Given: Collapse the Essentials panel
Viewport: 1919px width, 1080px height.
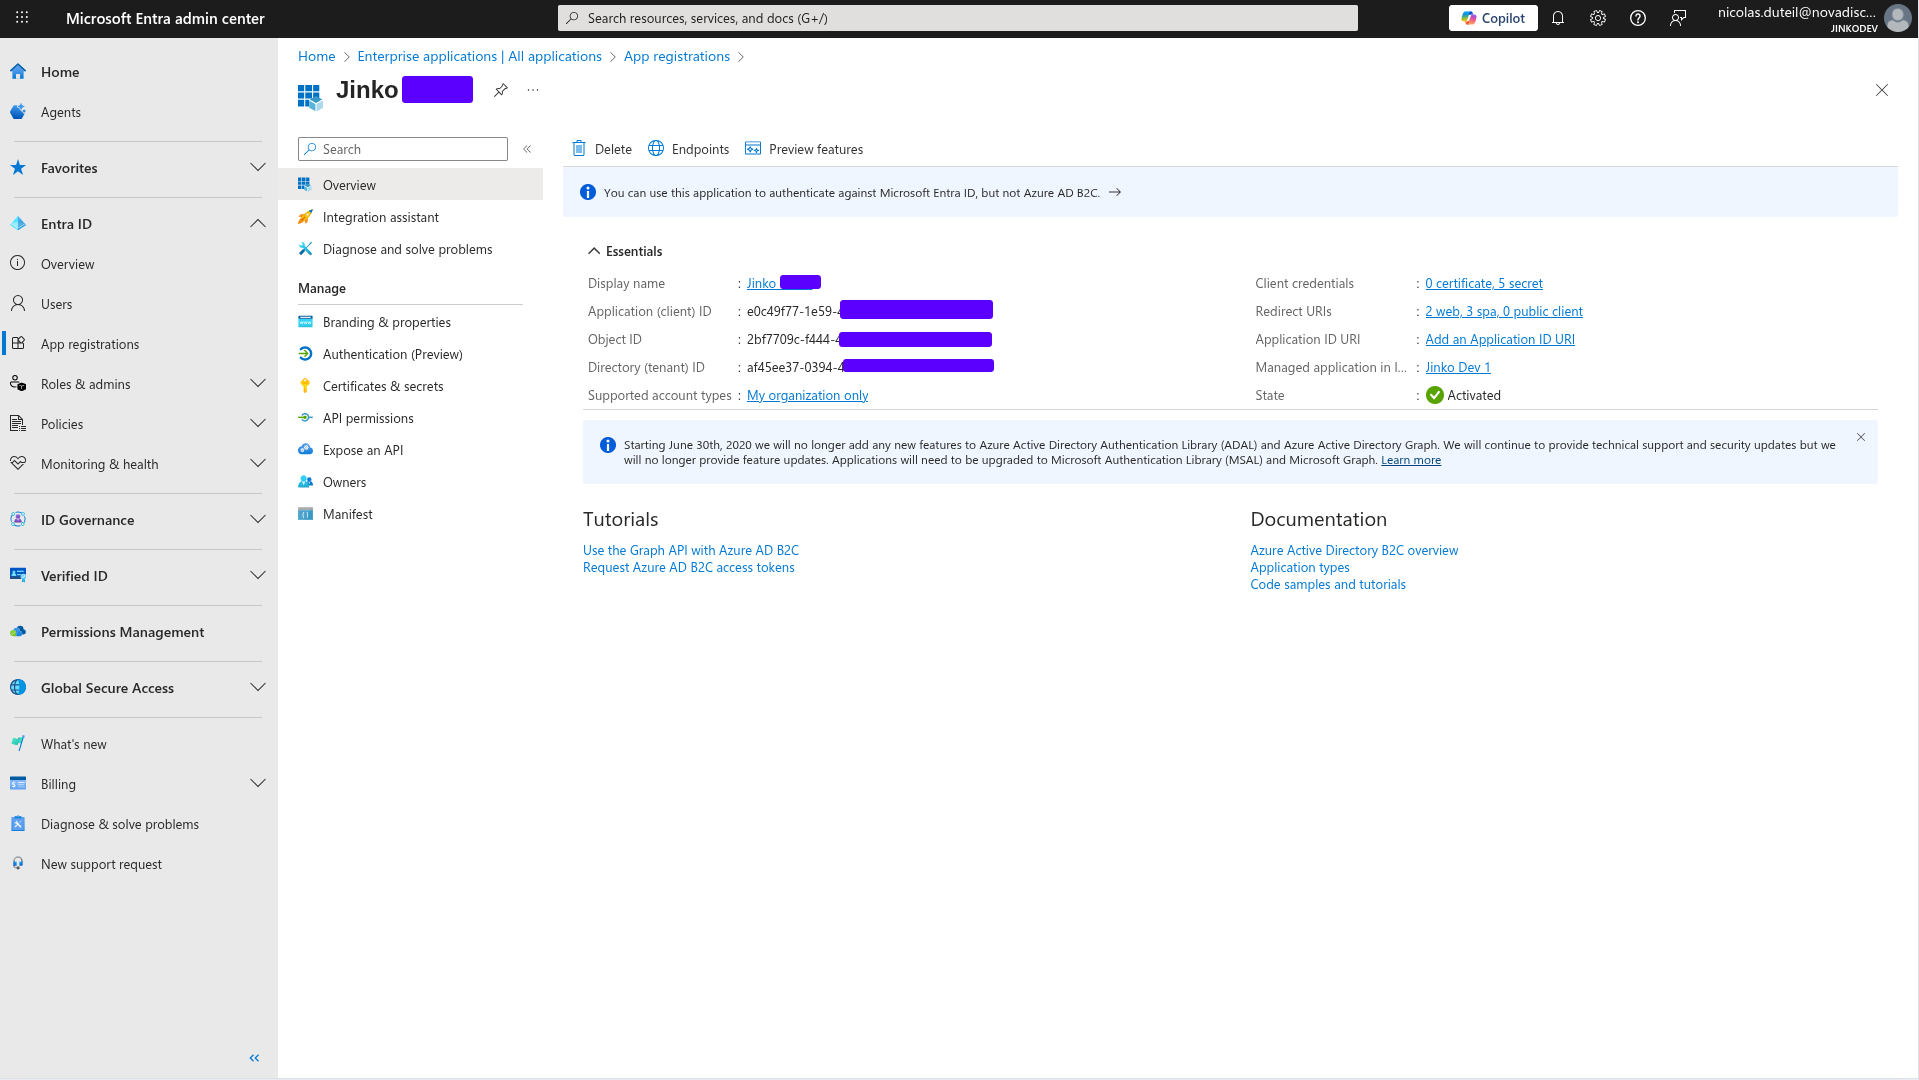Looking at the screenshot, I should point(594,251).
